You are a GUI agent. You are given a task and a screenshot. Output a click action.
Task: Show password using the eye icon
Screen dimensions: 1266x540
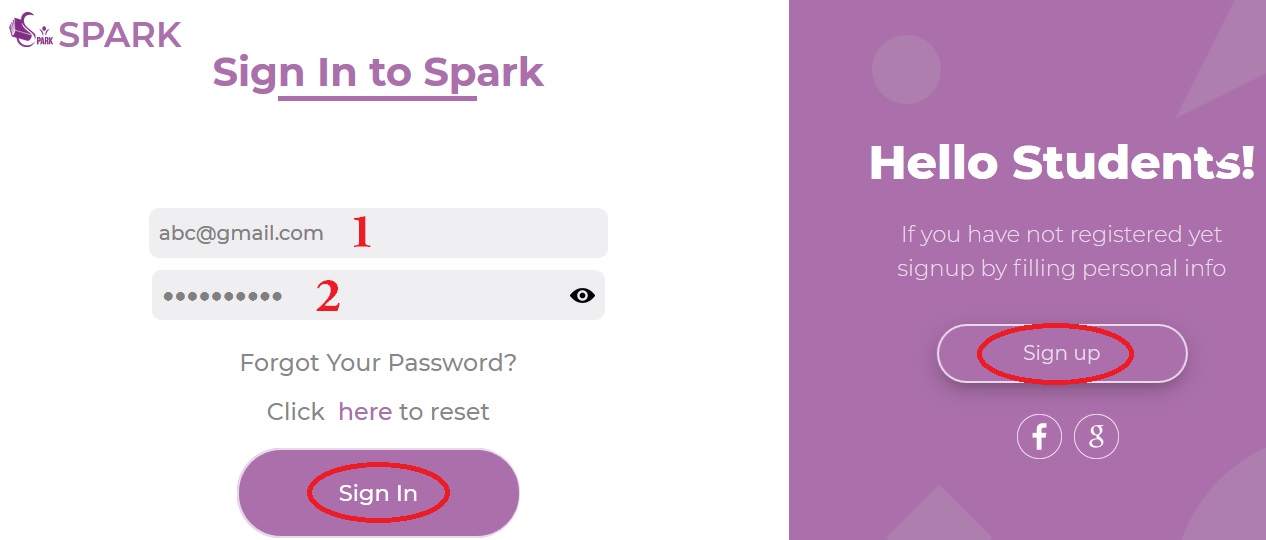582,295
